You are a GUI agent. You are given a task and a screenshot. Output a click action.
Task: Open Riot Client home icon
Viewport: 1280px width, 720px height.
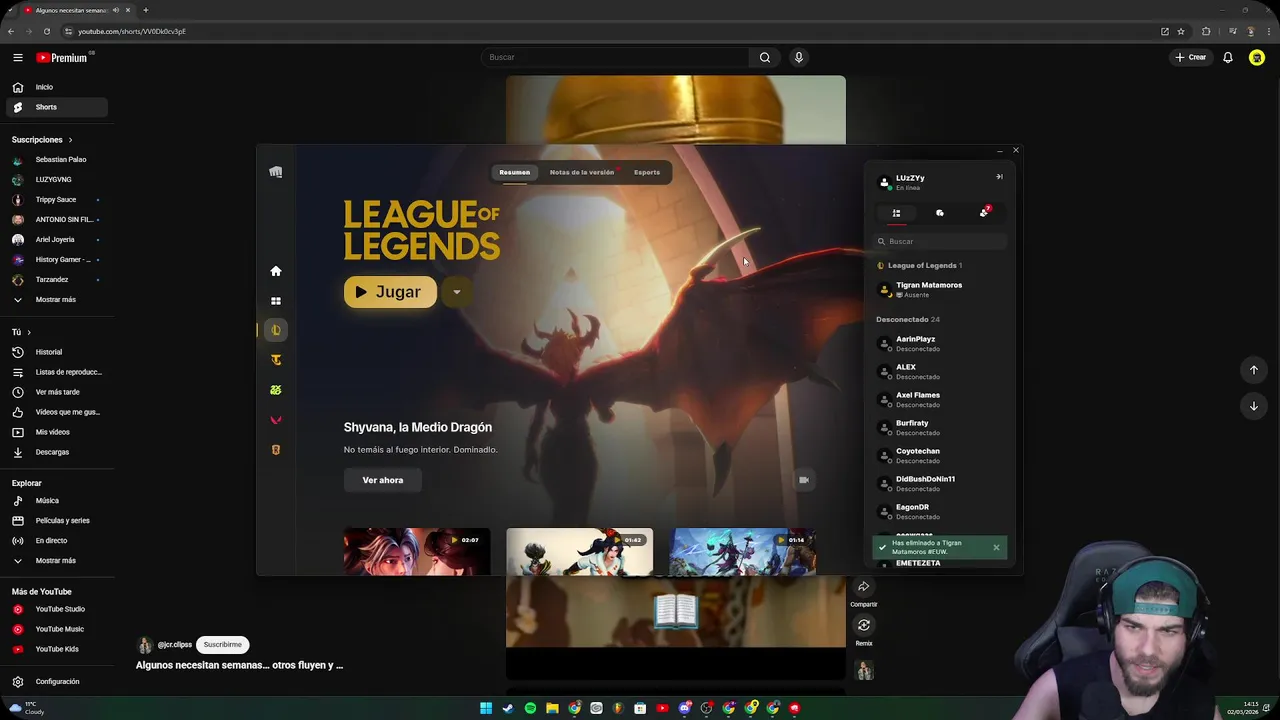click(x=276, y=271)
